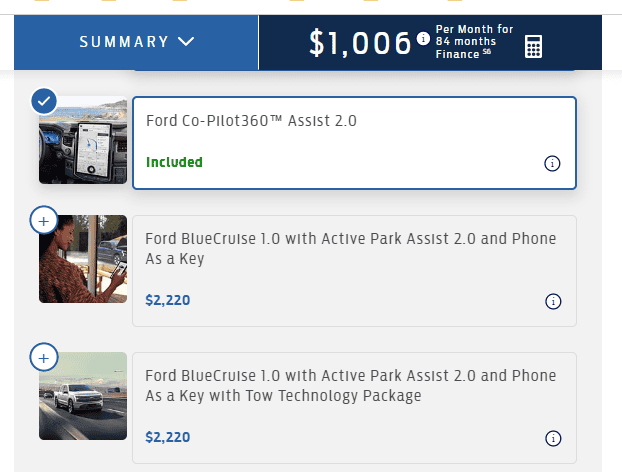The image size is (622, 472).
Task: Open the payment calculator icon
Action: [533, 48]
